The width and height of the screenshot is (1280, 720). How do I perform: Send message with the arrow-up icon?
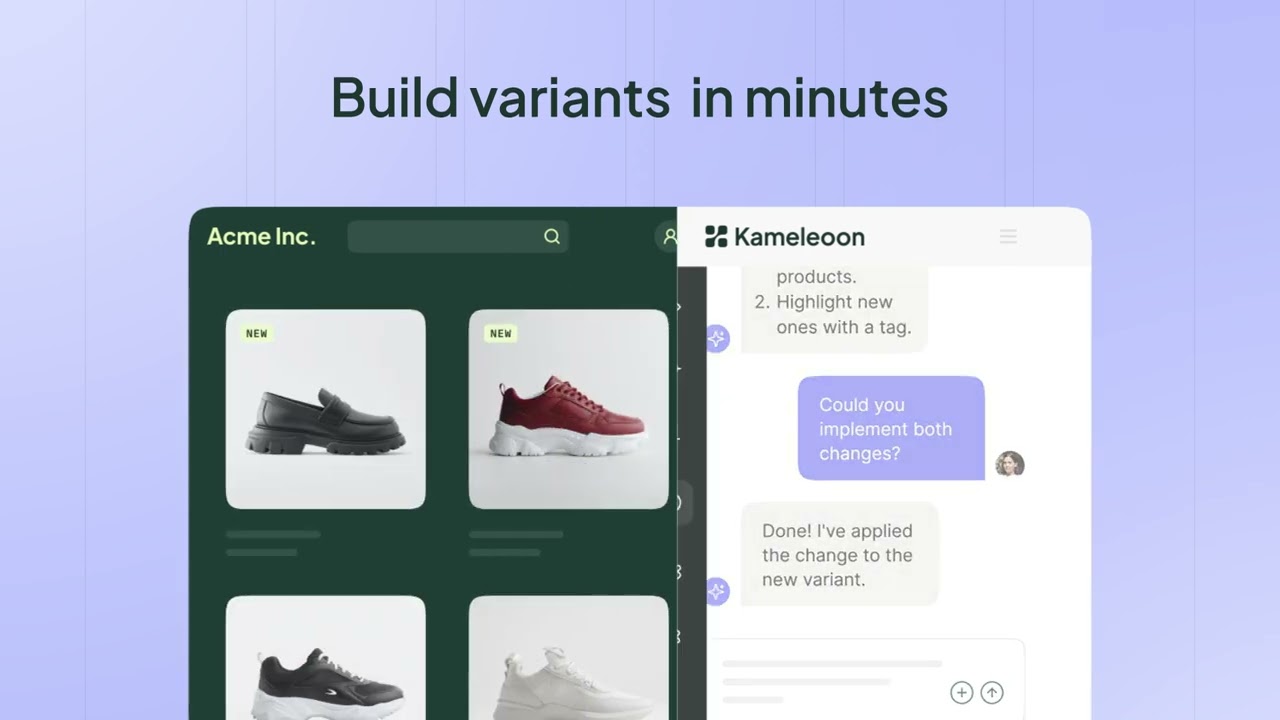(x=992, y=692)
